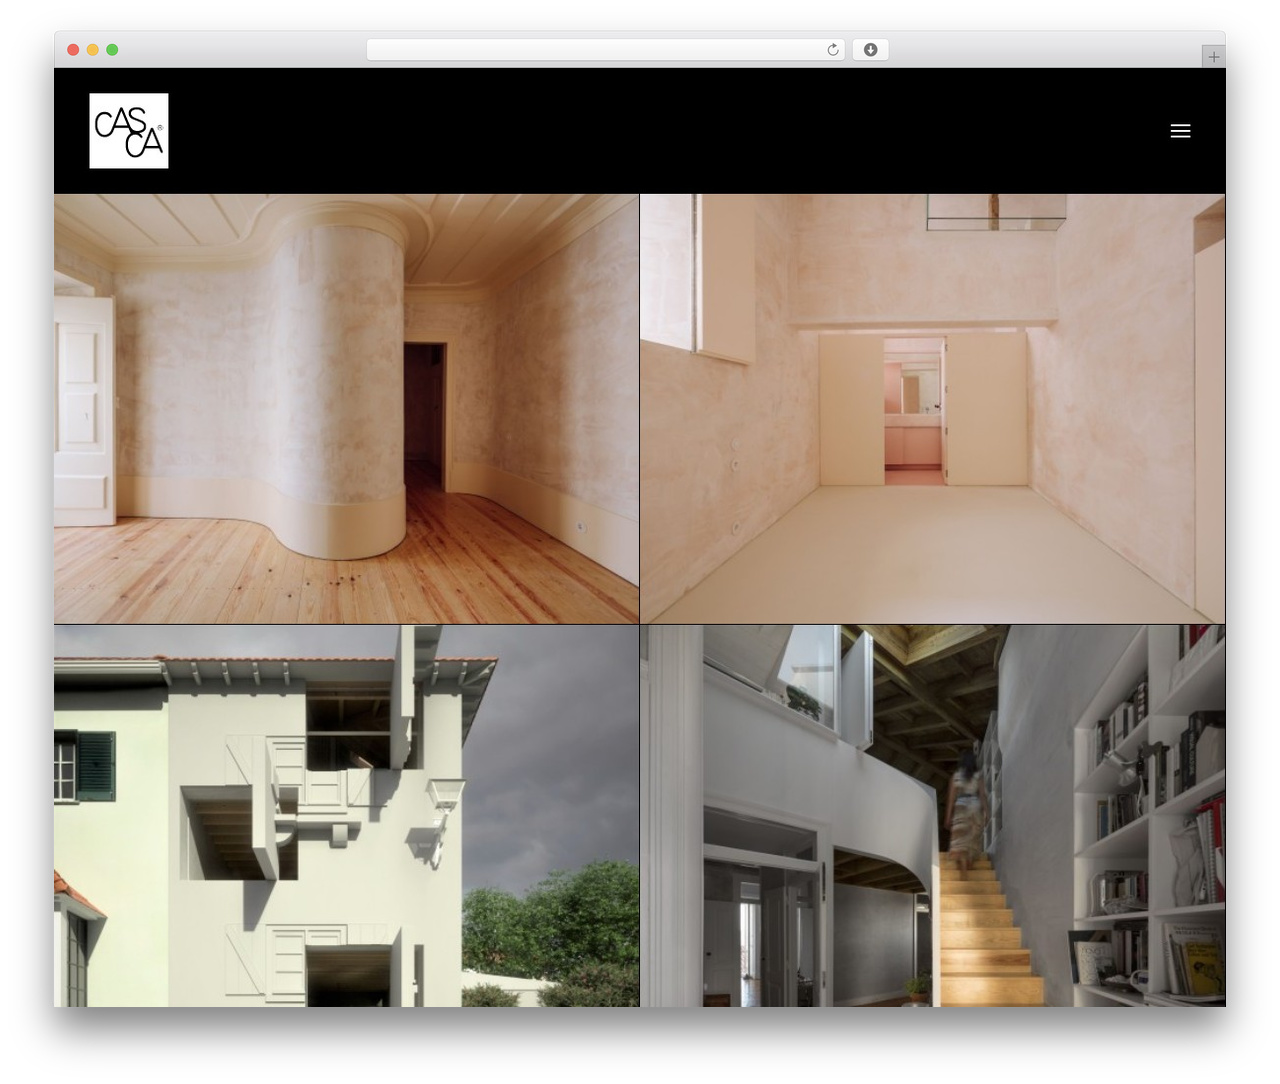Screen dimensions: 1280x1084
Task: Close the browser window with red button
Action: tap(73, 50)
